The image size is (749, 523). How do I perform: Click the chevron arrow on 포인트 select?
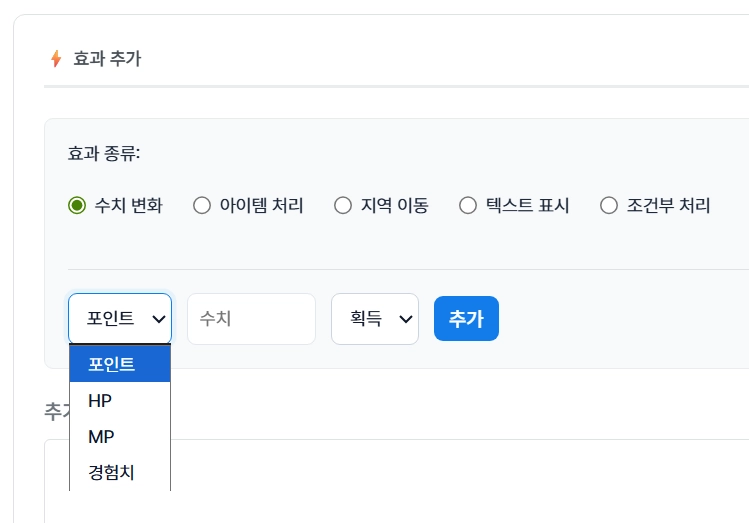click(158, 319)
